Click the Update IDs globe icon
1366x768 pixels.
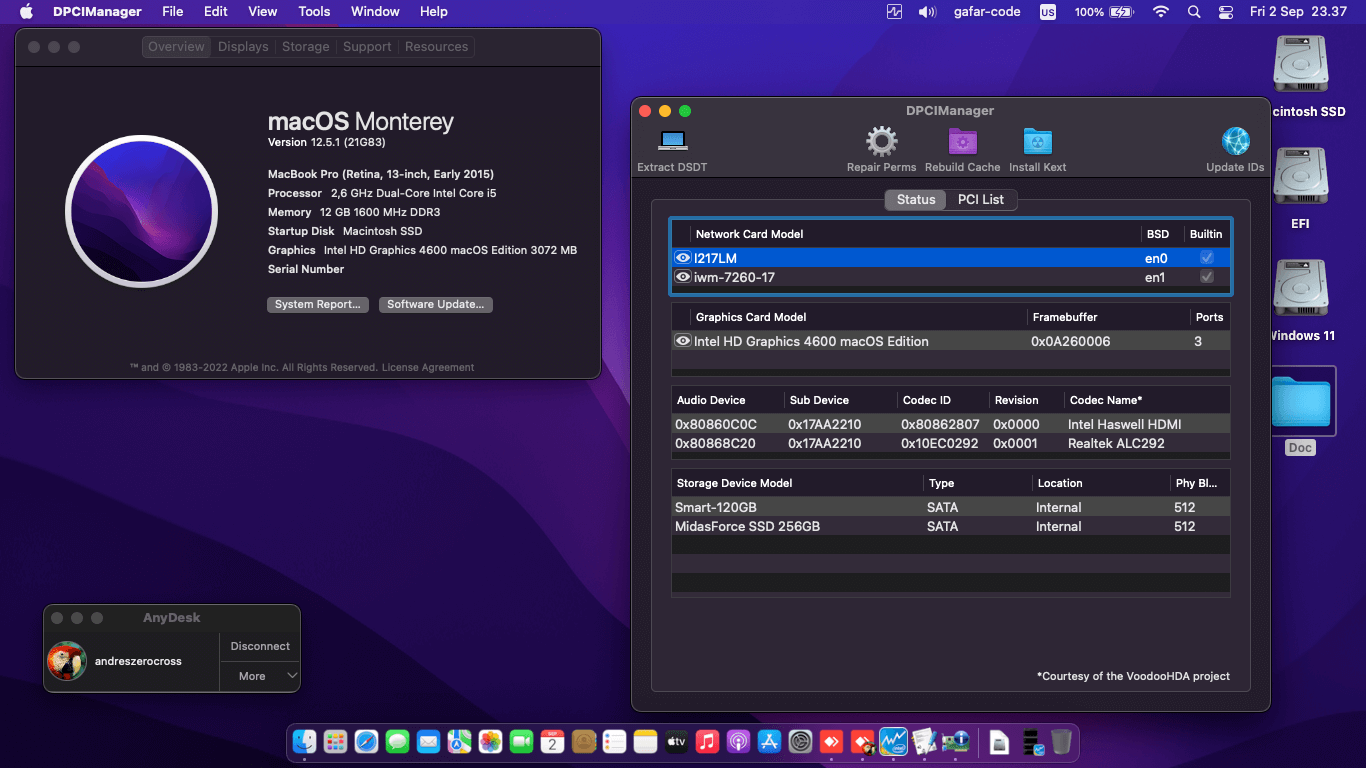[1236, 141]
